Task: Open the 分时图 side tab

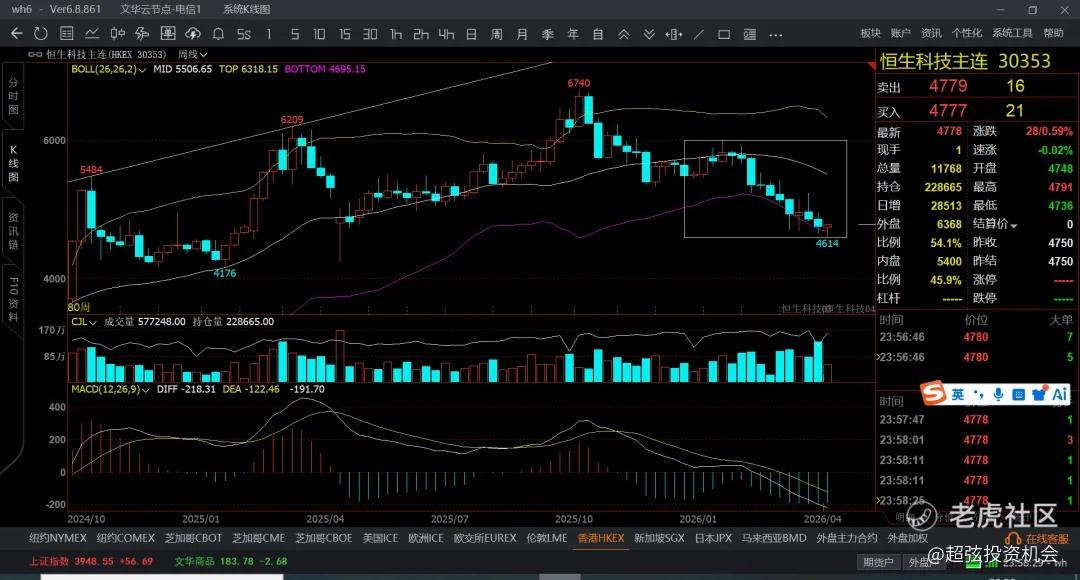Action: pyautogui.click(x=13, y=96)
